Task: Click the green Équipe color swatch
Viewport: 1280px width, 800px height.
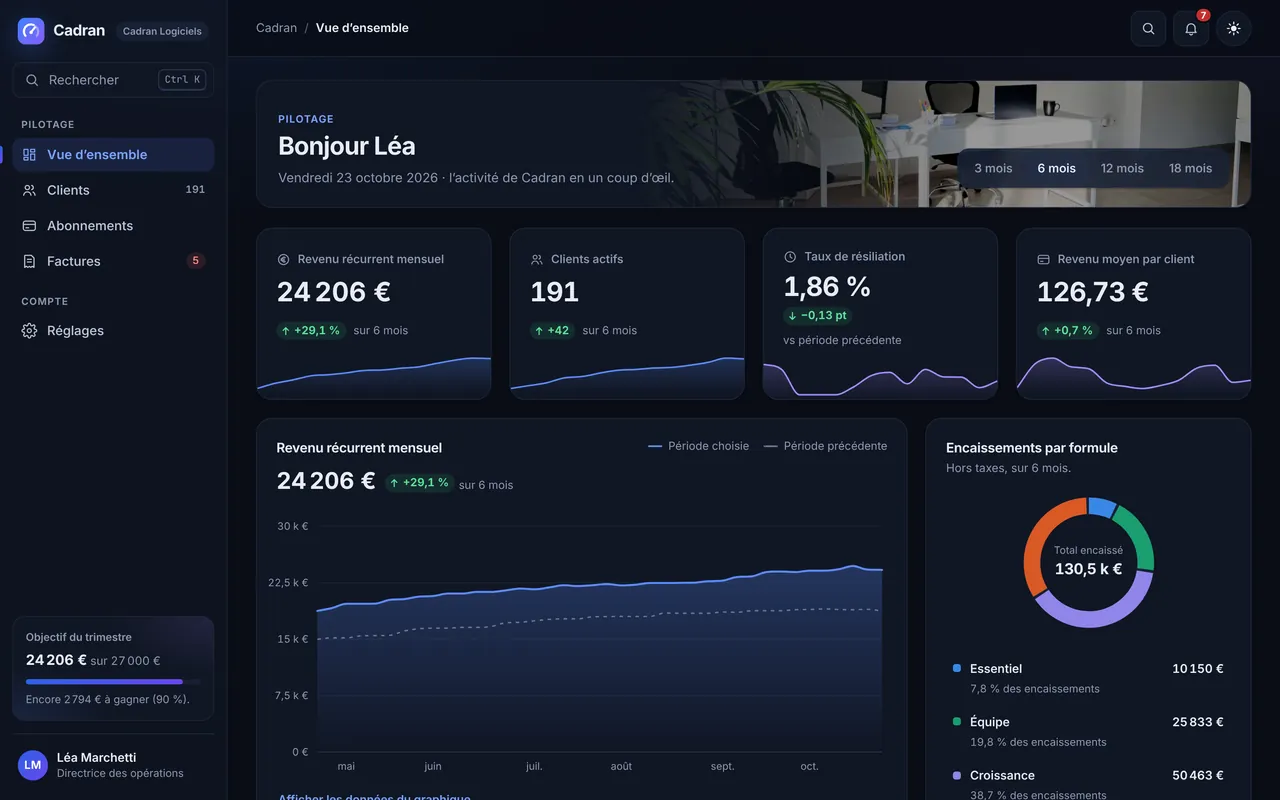Action: [x=957, y=721]
